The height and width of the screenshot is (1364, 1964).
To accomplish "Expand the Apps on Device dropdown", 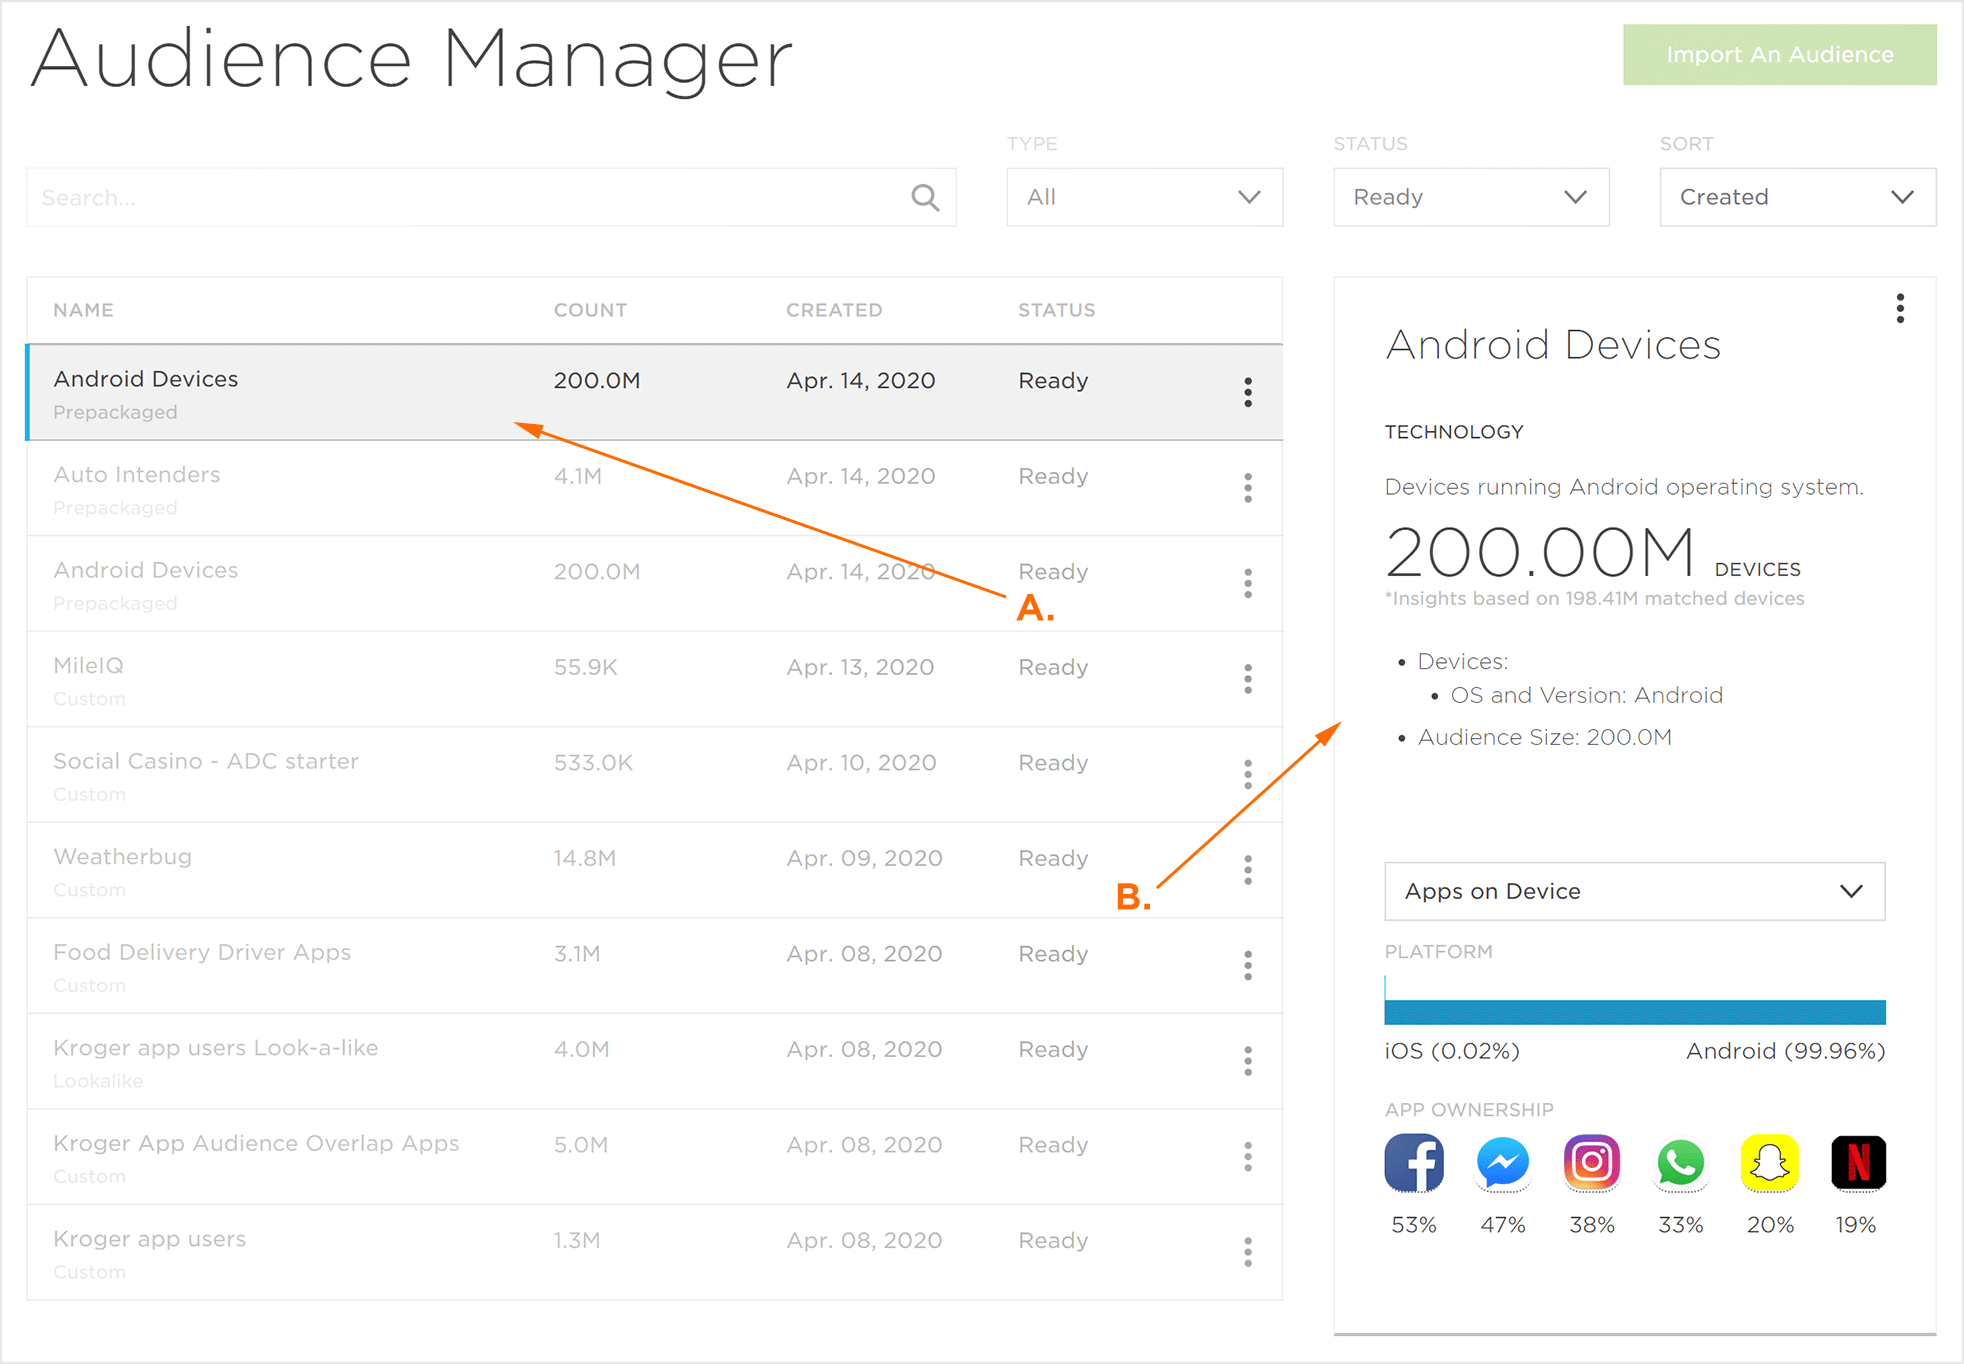I will (x=1635, y=891).
